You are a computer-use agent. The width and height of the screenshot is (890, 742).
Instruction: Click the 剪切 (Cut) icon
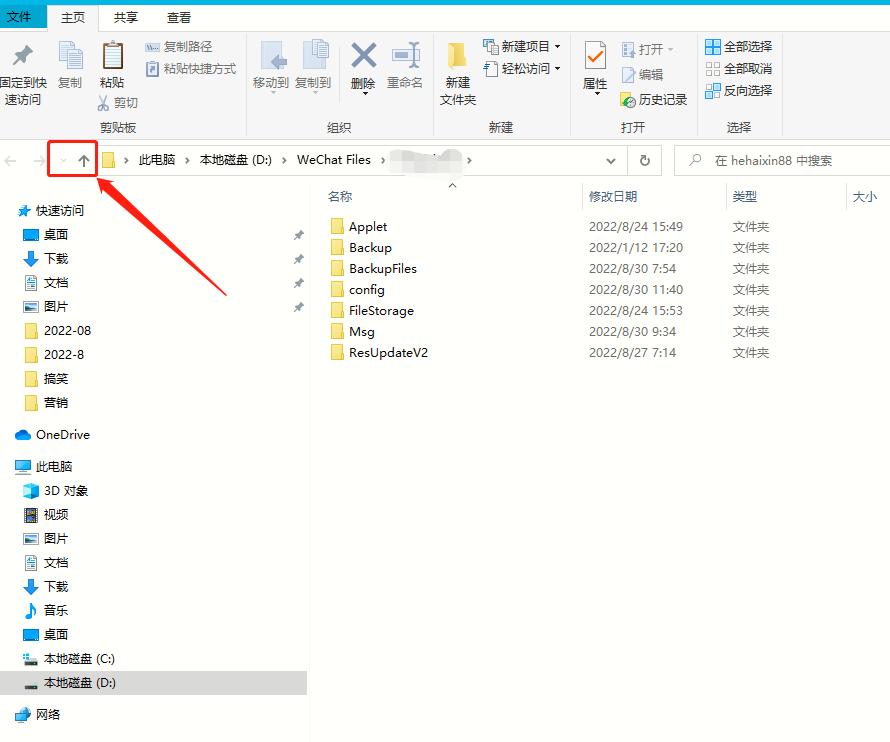pos(119,101)
